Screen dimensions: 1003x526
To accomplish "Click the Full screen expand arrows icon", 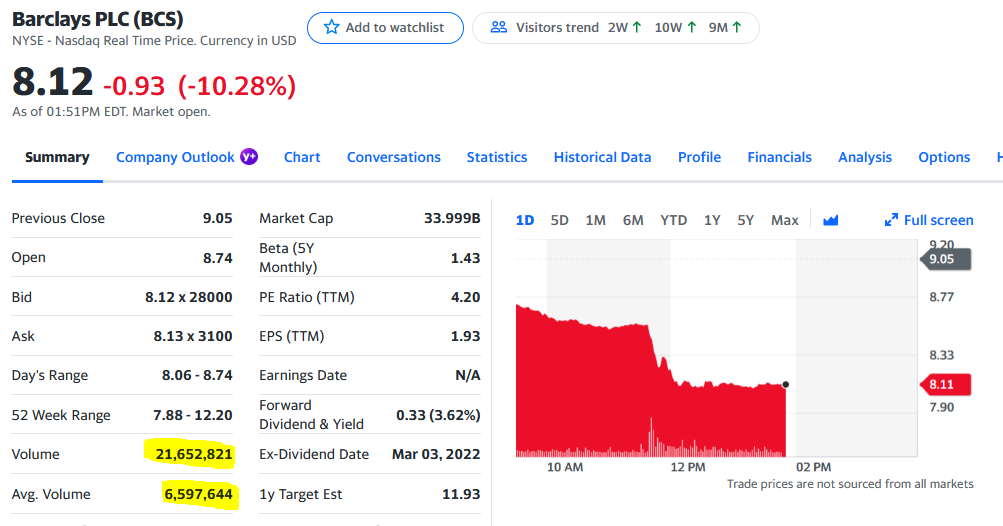I will coord(891,220).
